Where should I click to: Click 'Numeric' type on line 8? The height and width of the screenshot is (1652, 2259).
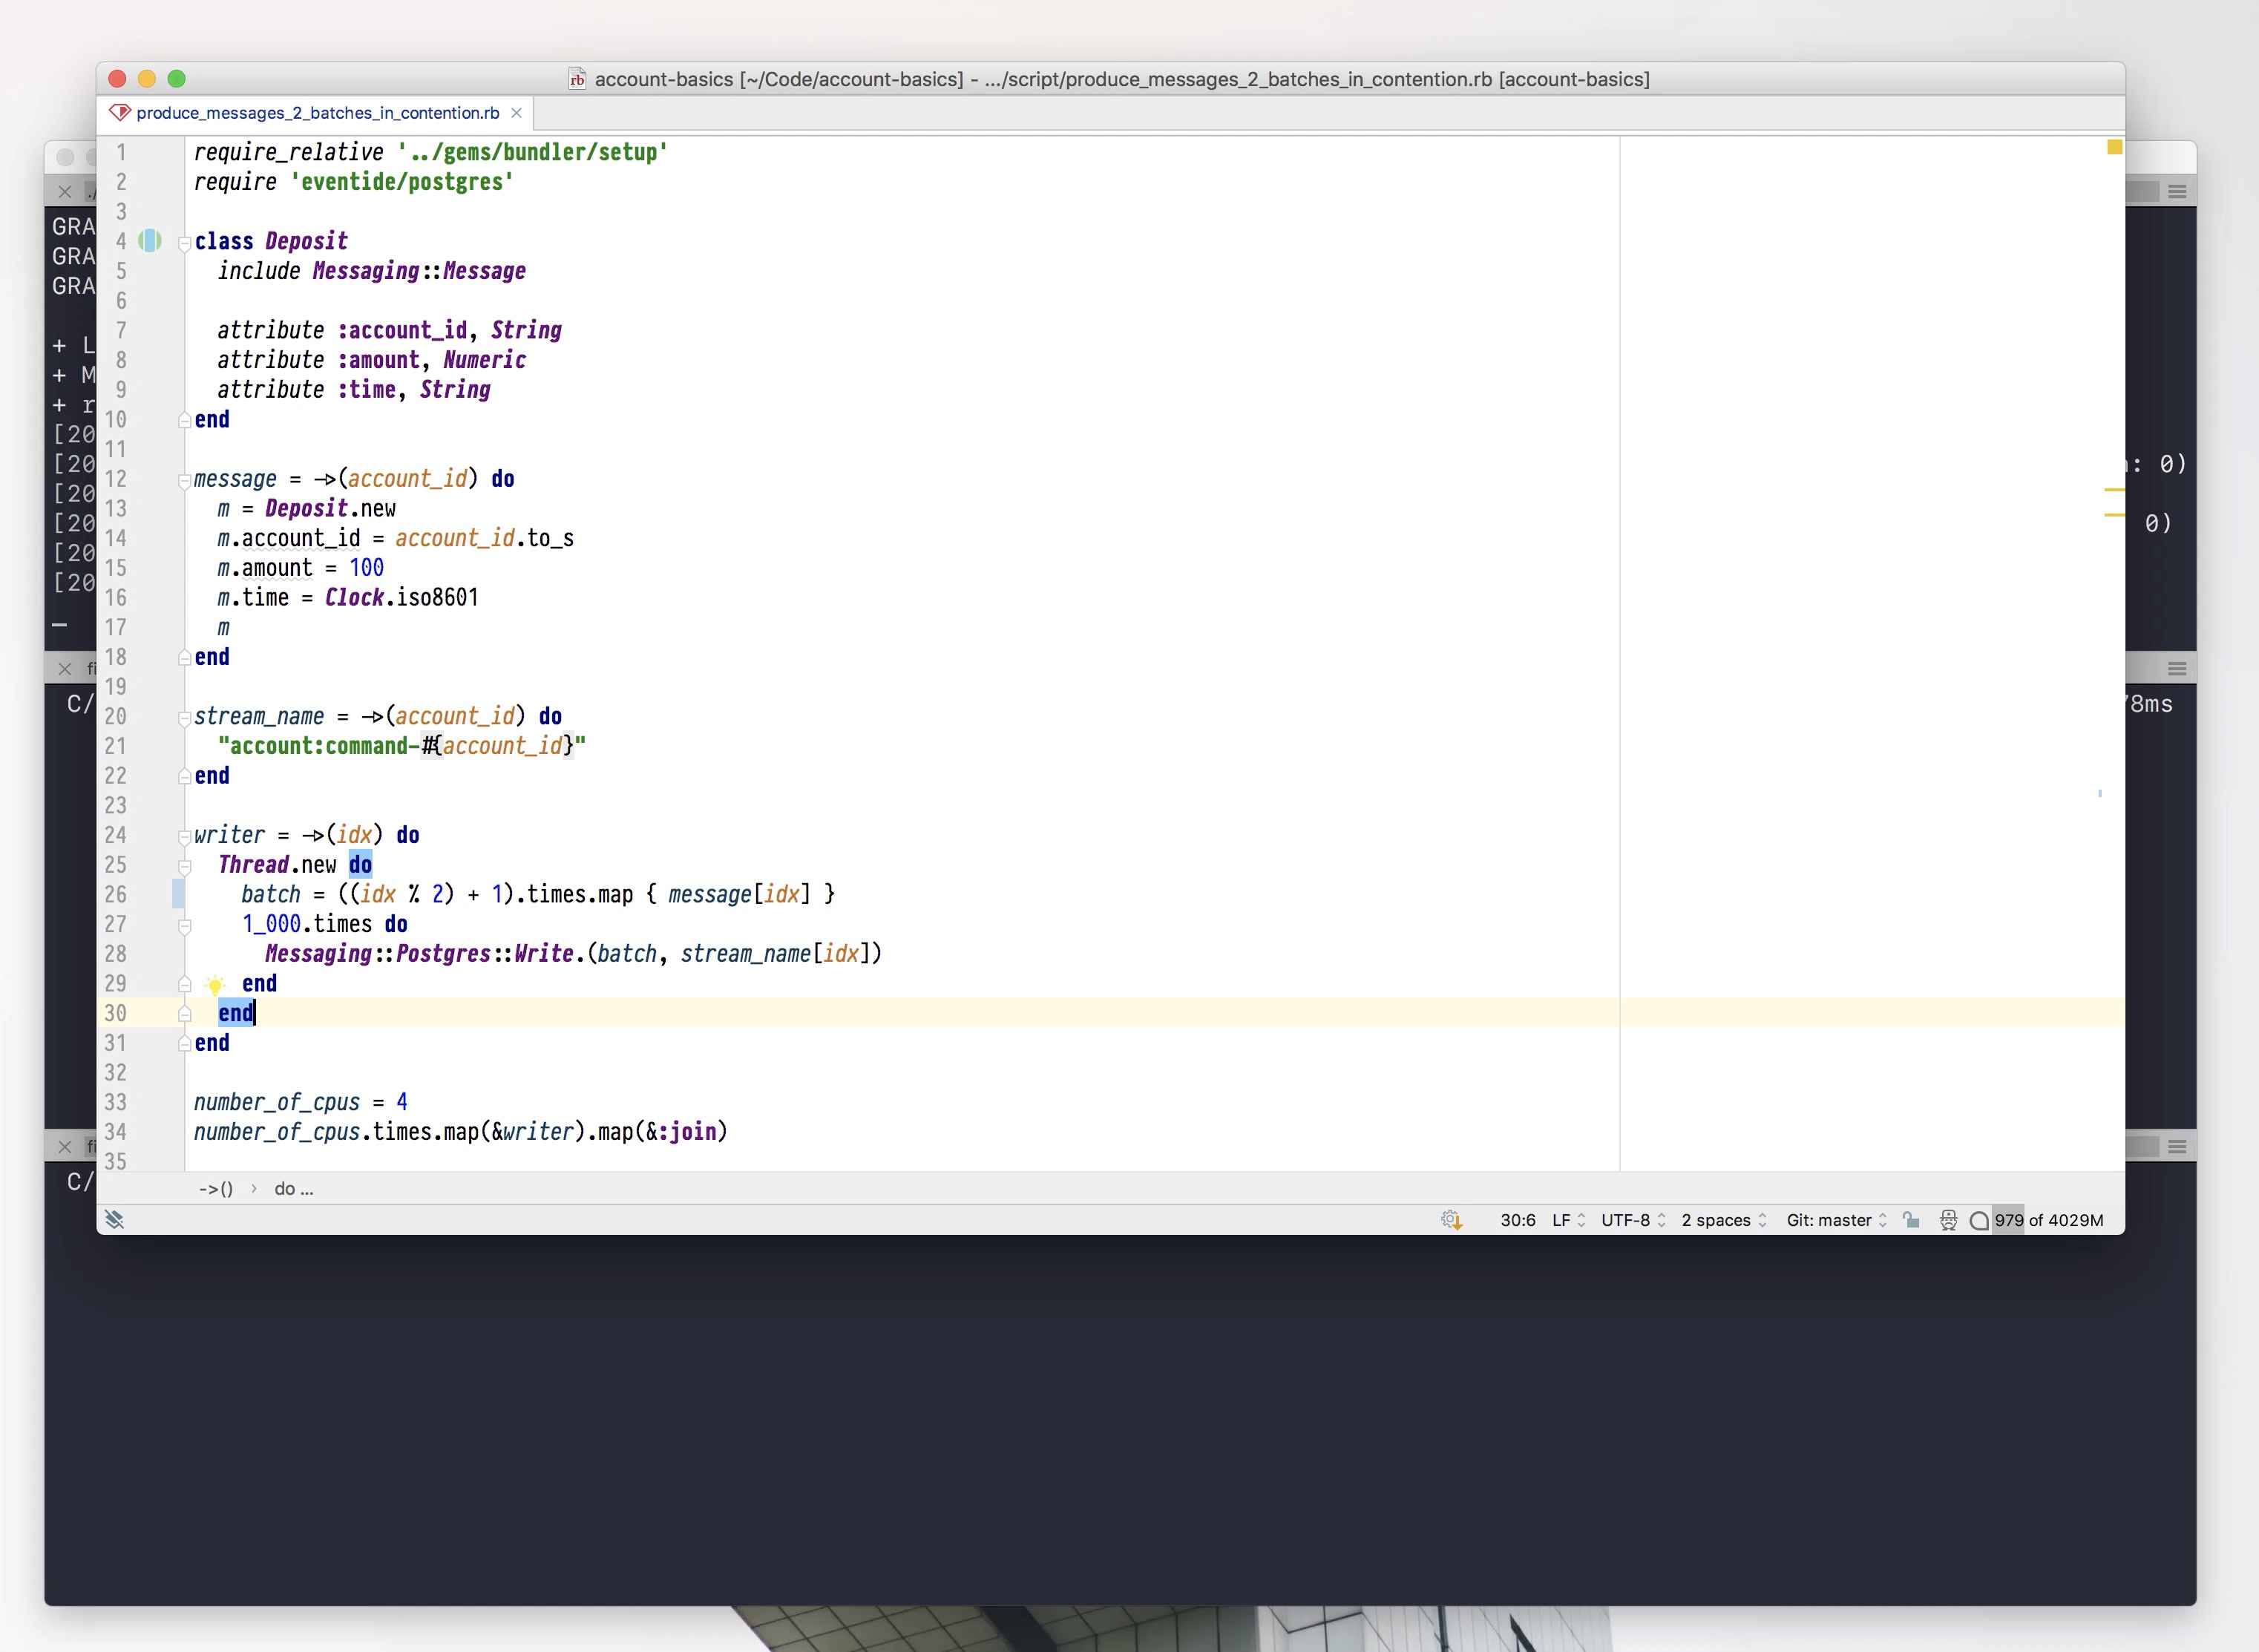[484, 360]
